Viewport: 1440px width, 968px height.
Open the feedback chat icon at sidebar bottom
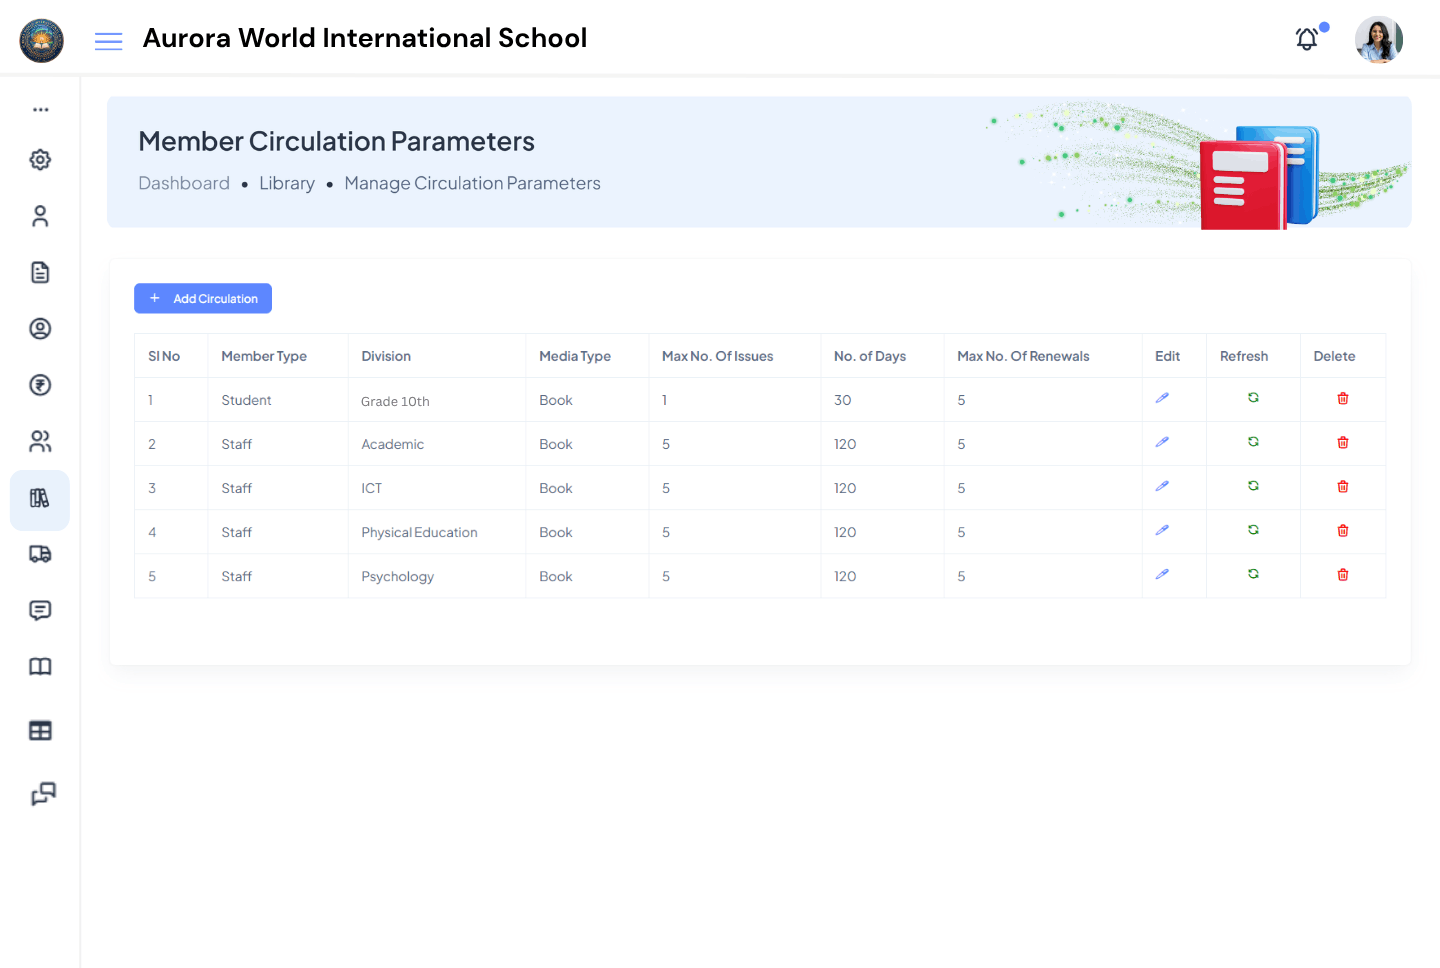point(40,794)
